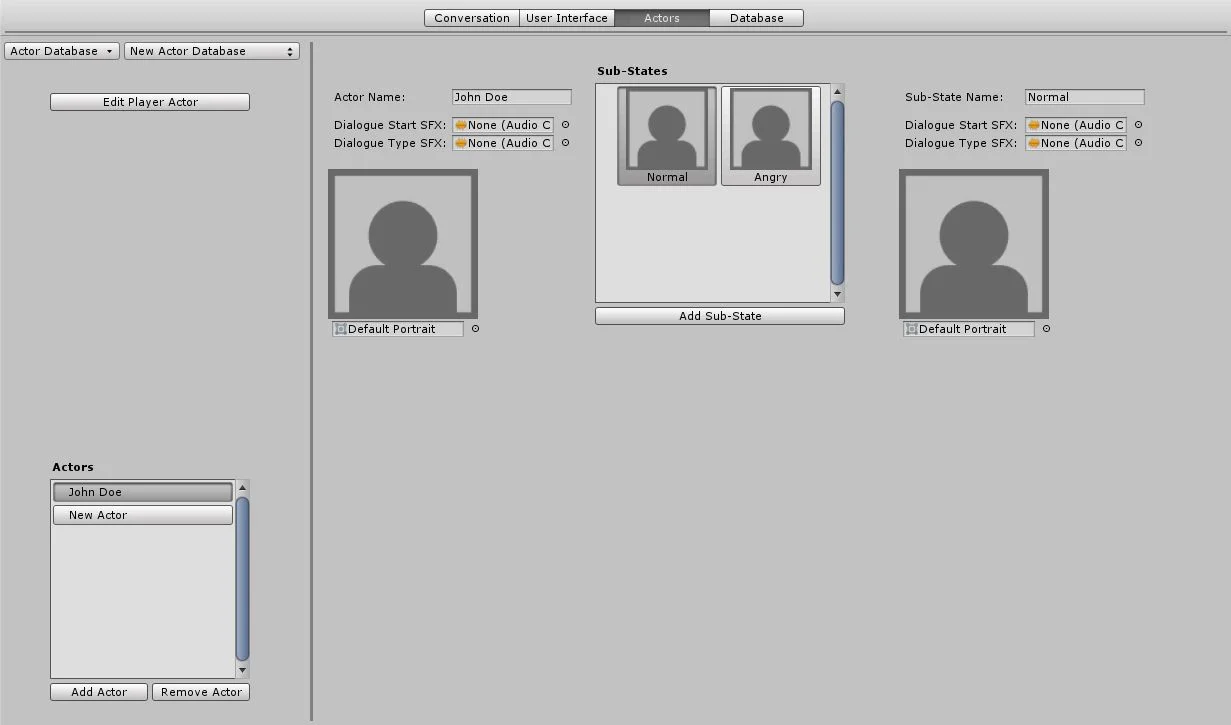Select the Normal sub-state thumbnail

click(x=666, y=135)
